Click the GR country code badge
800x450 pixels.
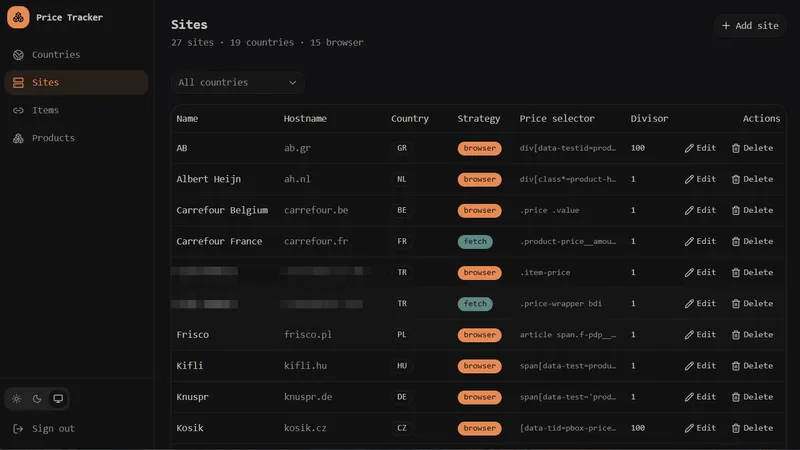[402, 148]
